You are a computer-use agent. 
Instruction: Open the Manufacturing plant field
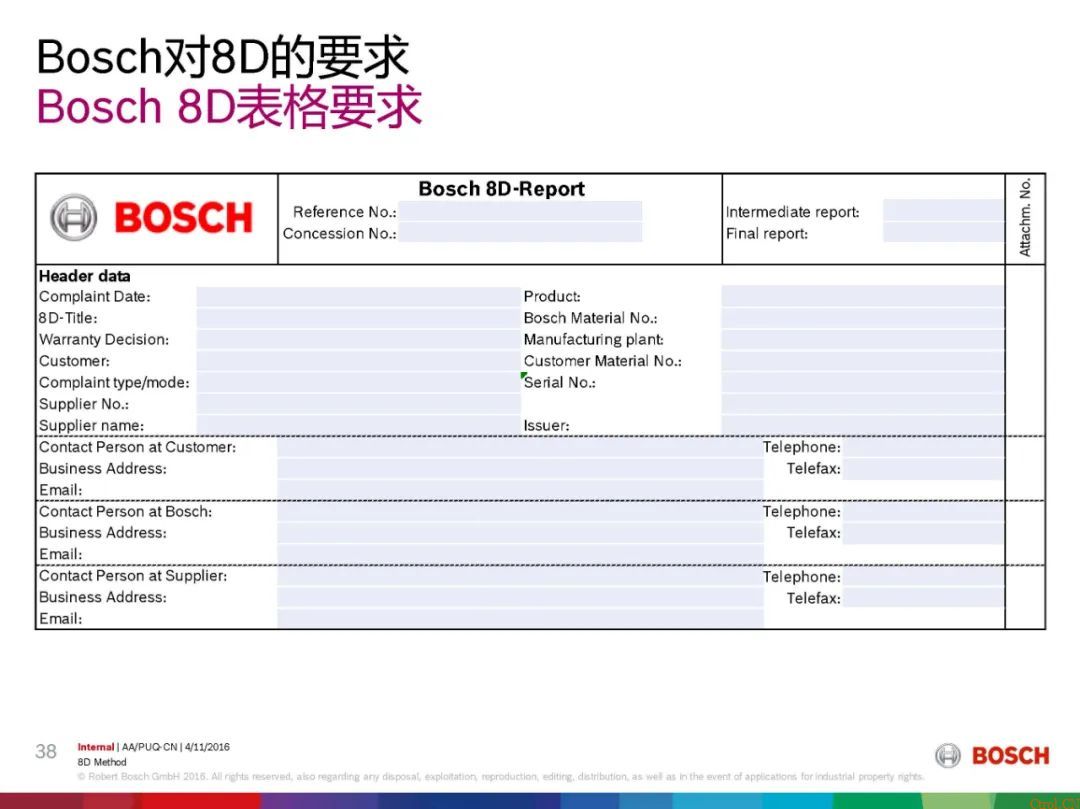(860, 339)
